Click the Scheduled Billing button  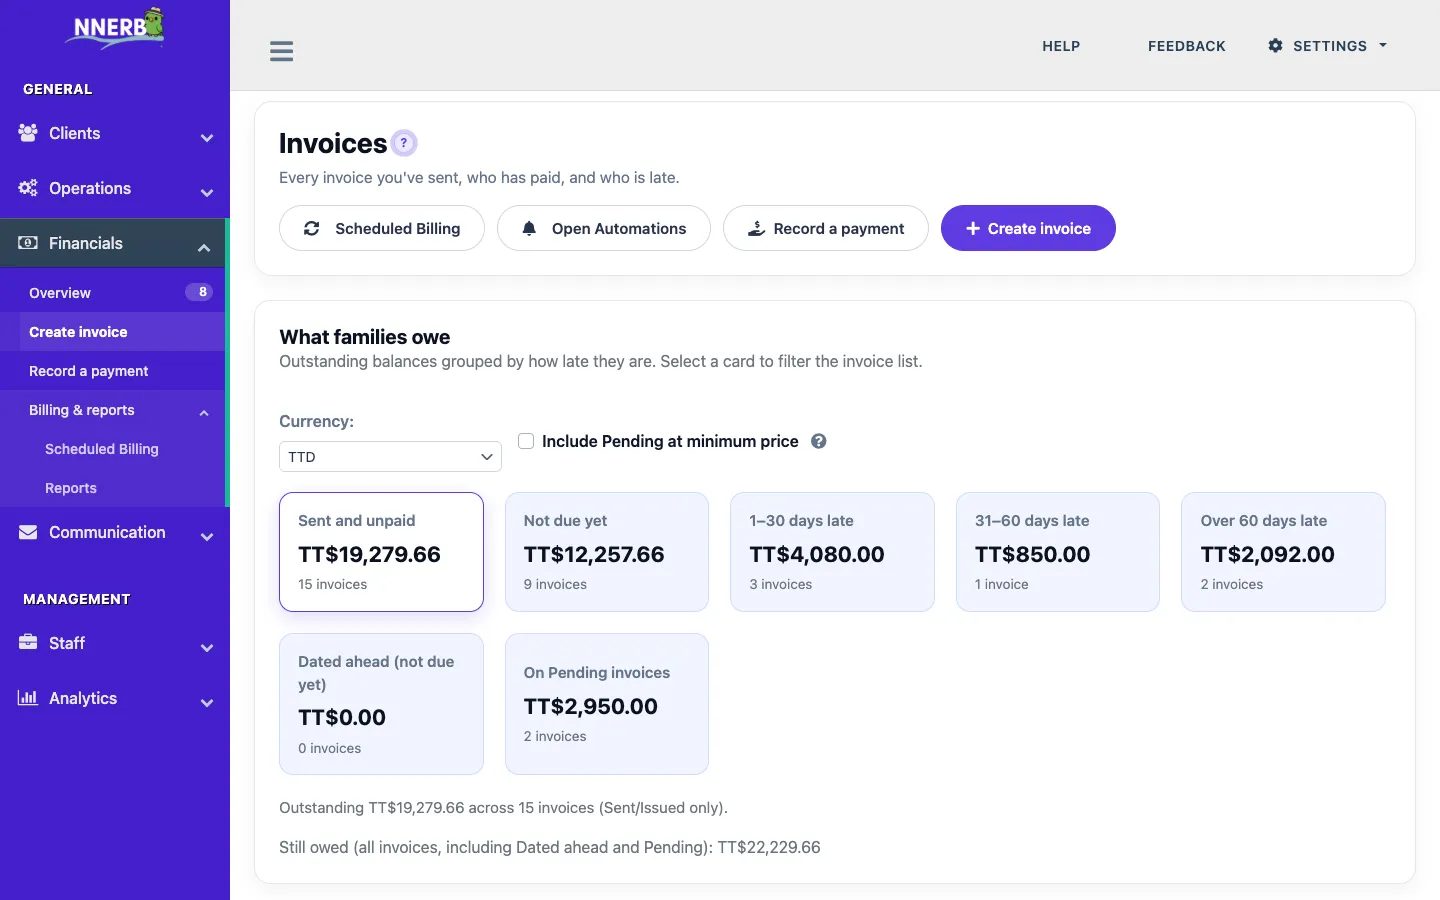pyautogui.click(x=382, y=228)
